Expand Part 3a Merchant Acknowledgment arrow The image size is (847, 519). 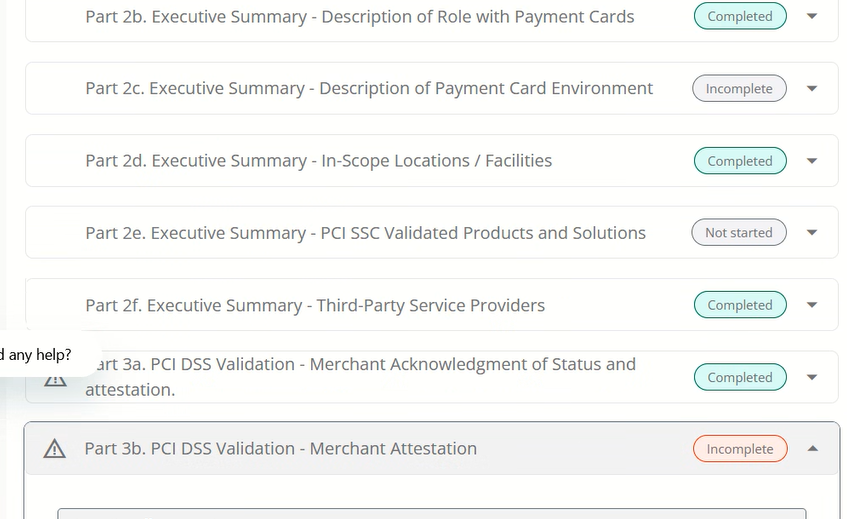pos(811,378)
